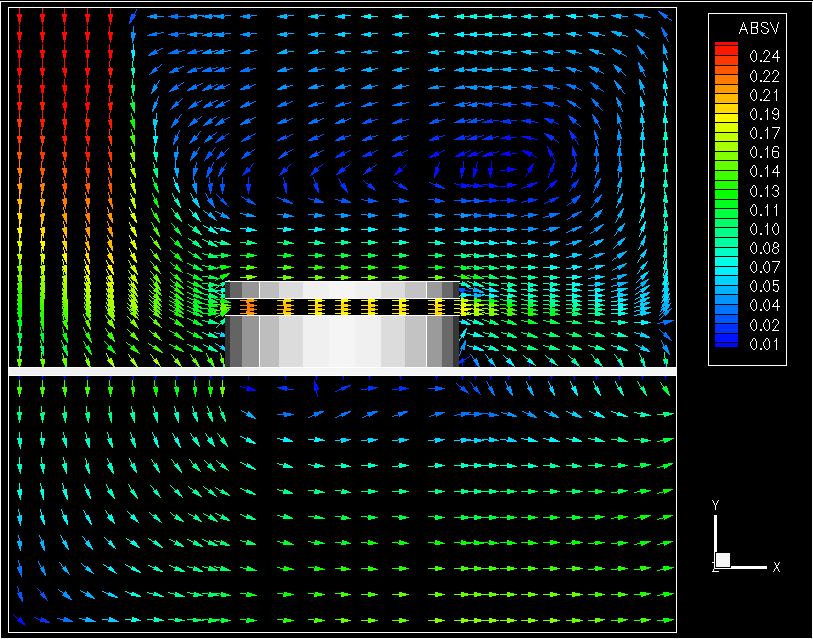The width and height of the screenshot is (813, 639).
Task: Pick the cyan swatch beside 0.07
Action: [727, 267]
